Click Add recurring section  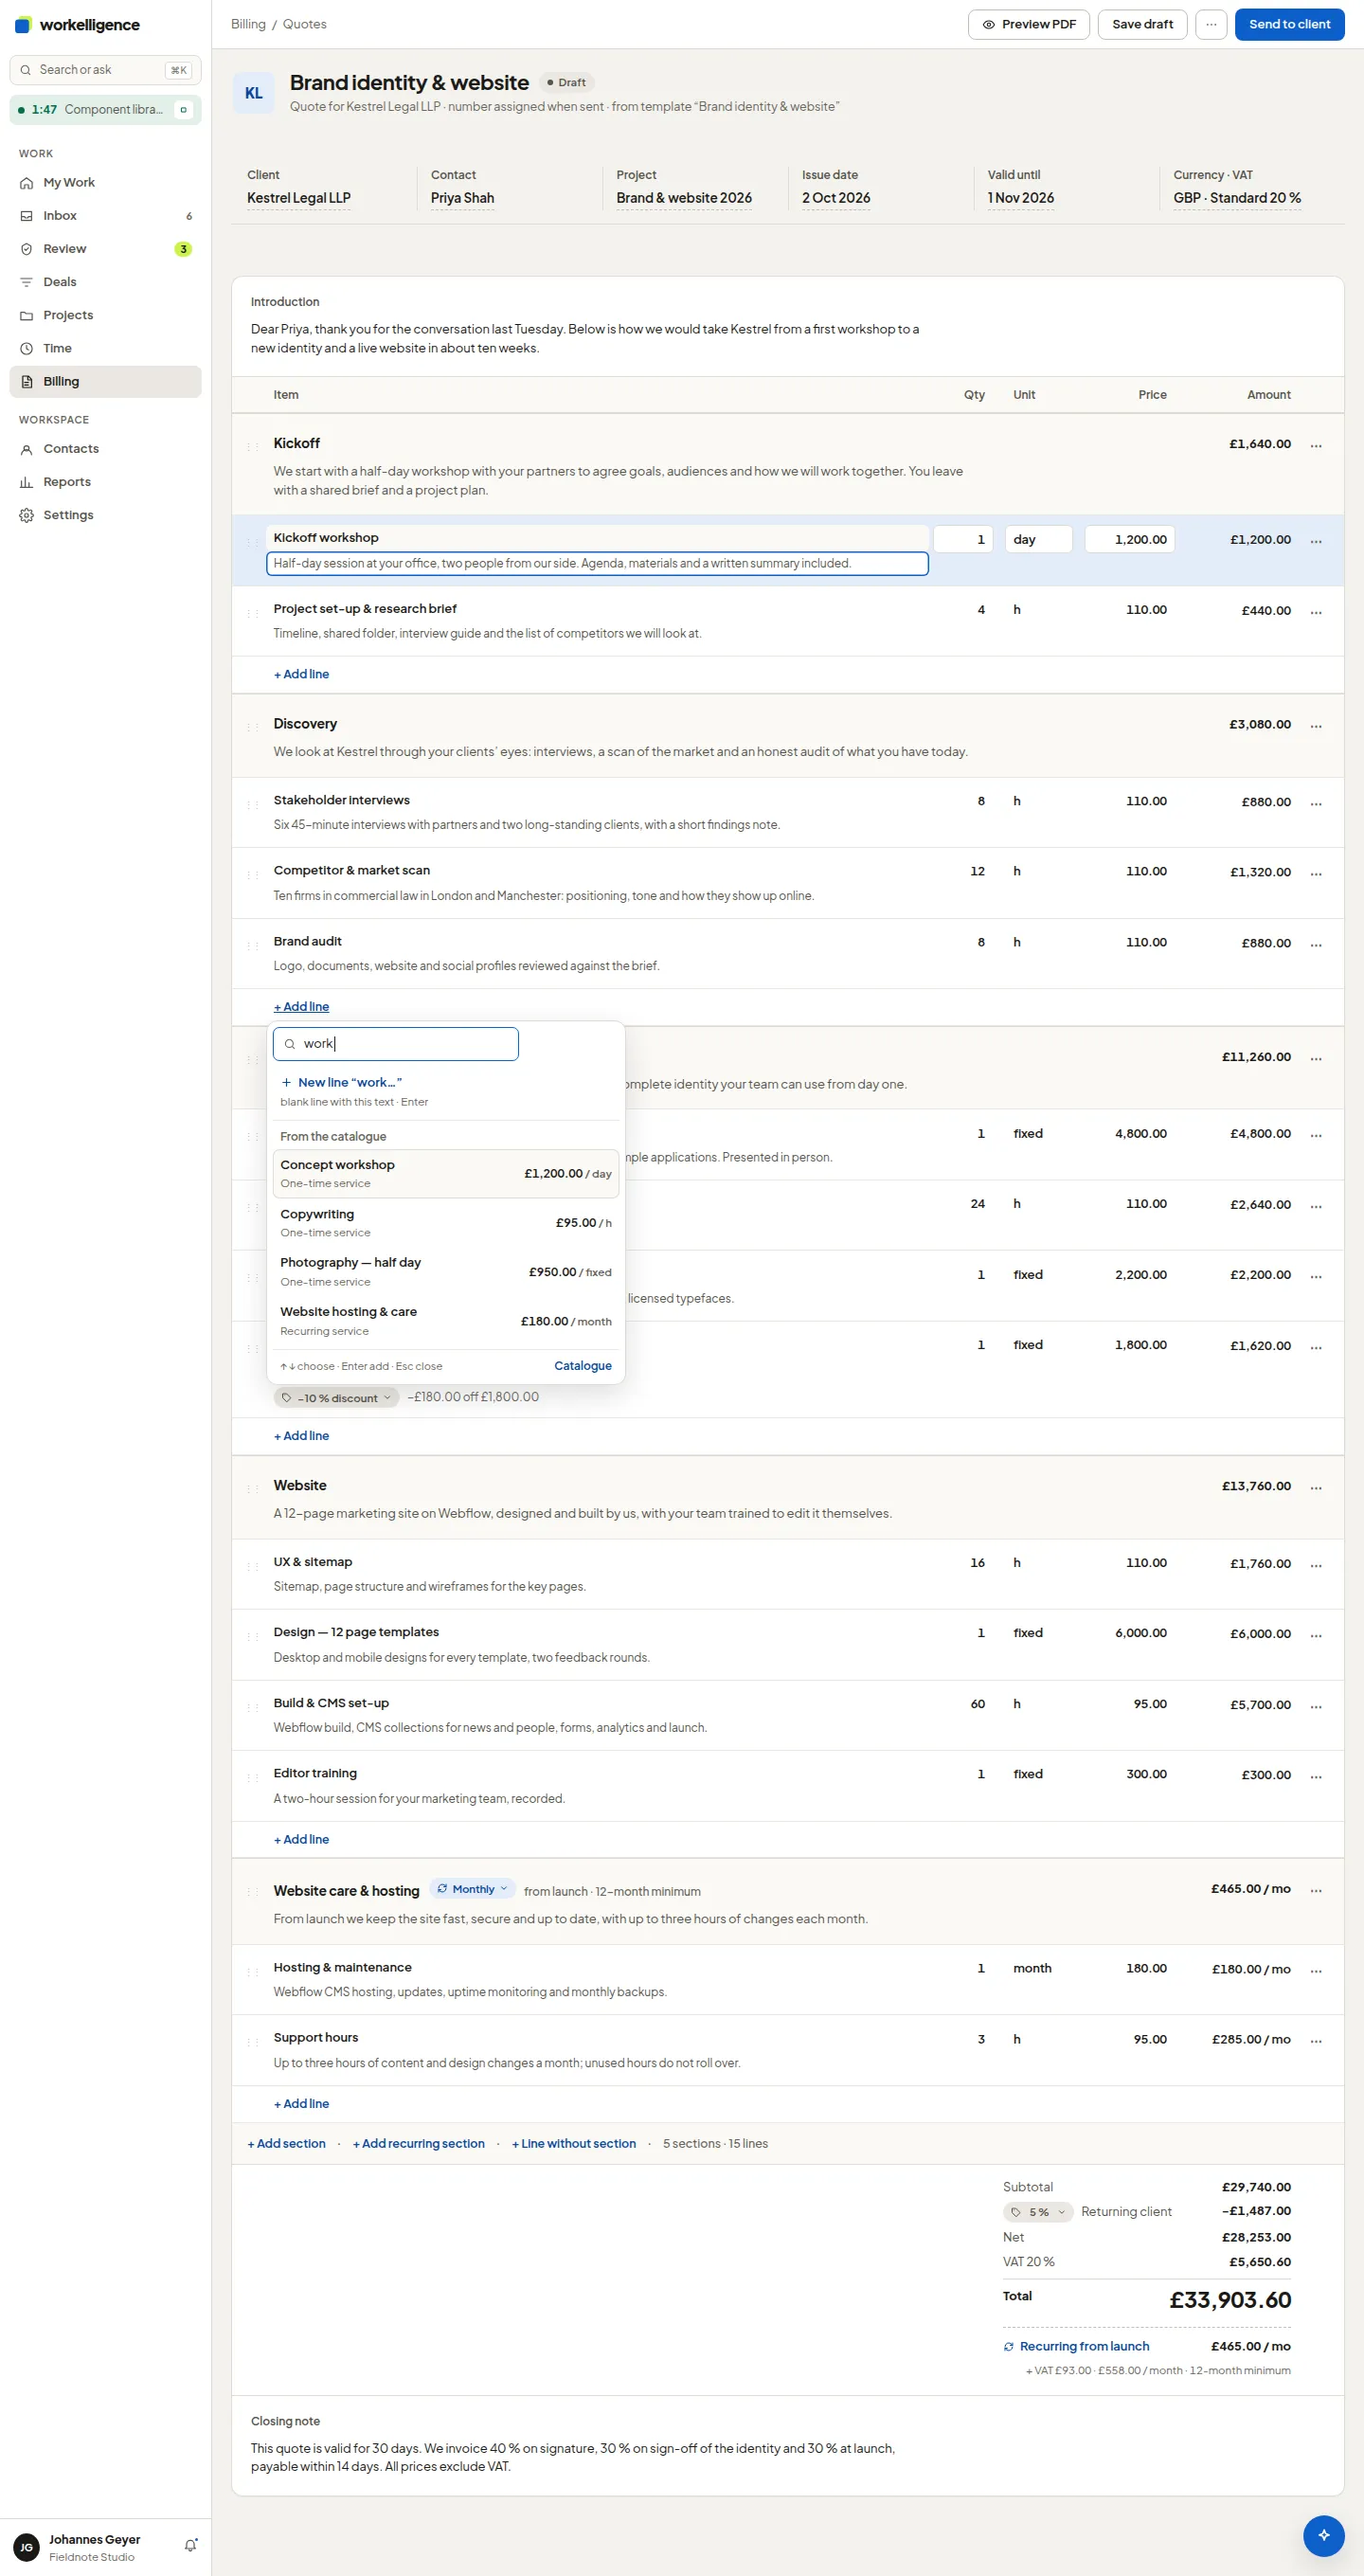(418, 2143)
